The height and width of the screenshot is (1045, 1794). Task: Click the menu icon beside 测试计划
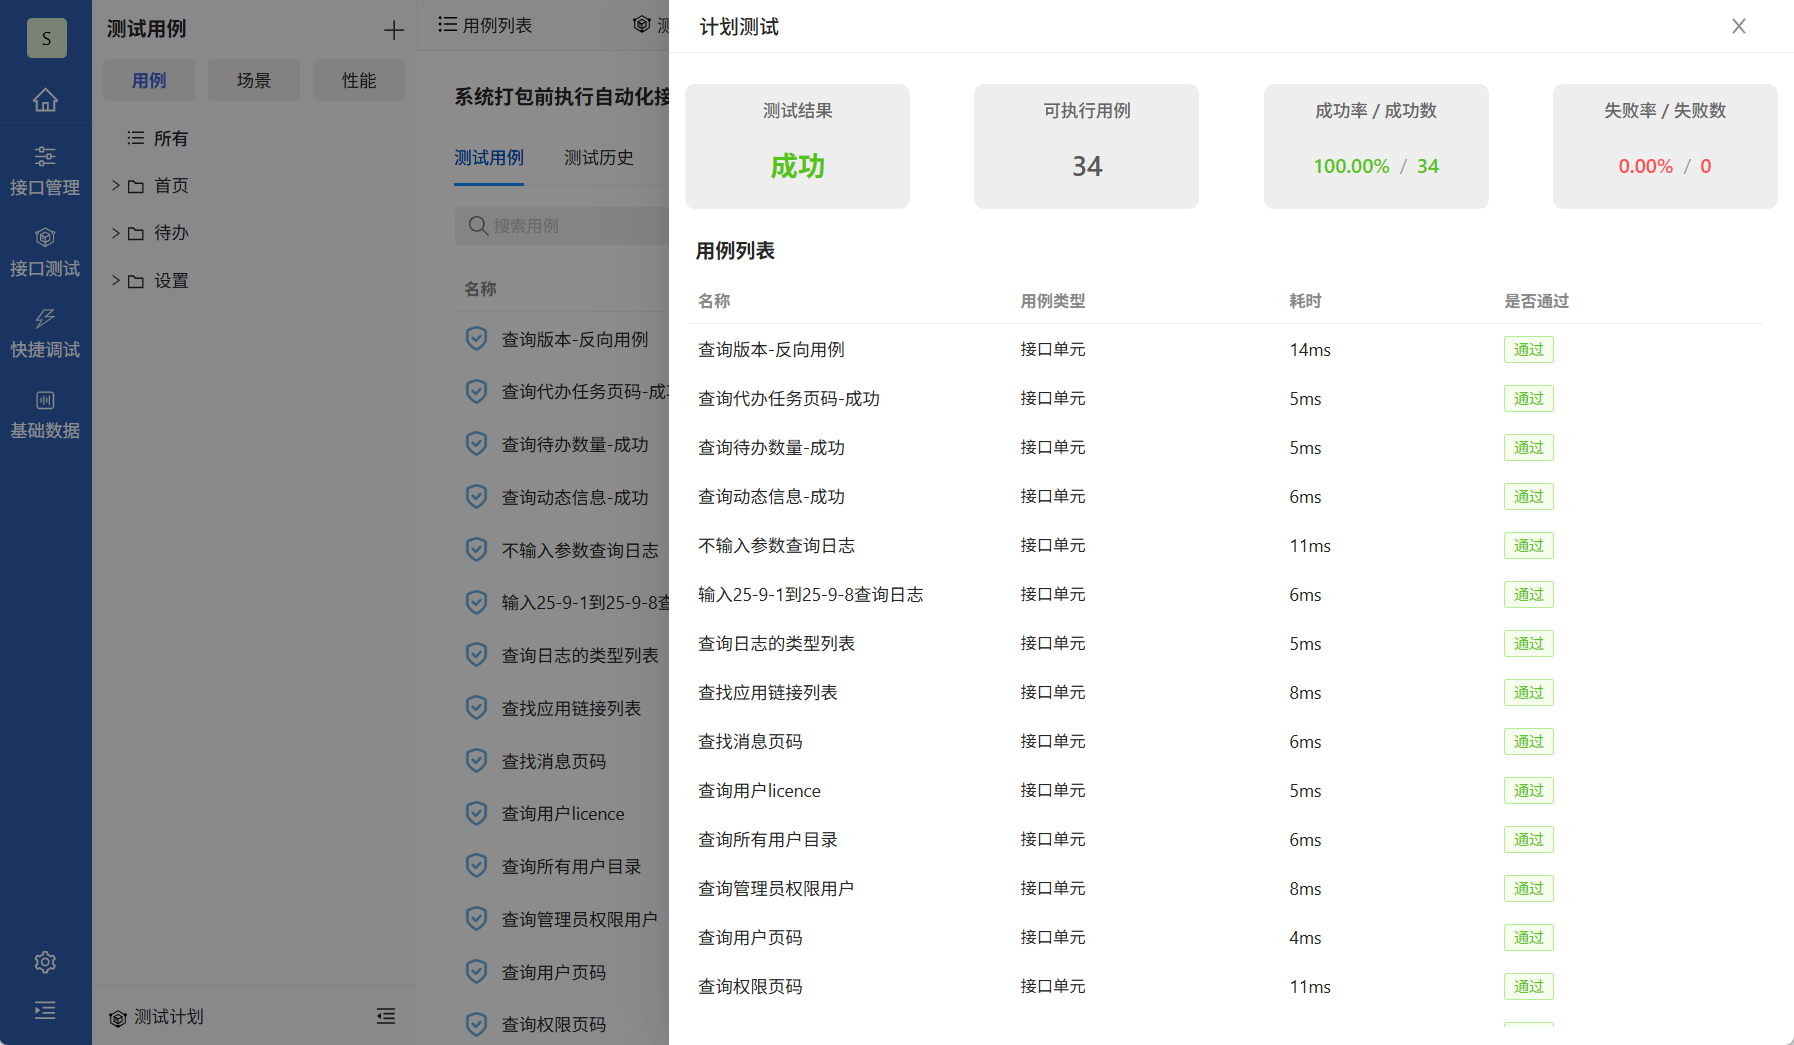coord(386,1016)
